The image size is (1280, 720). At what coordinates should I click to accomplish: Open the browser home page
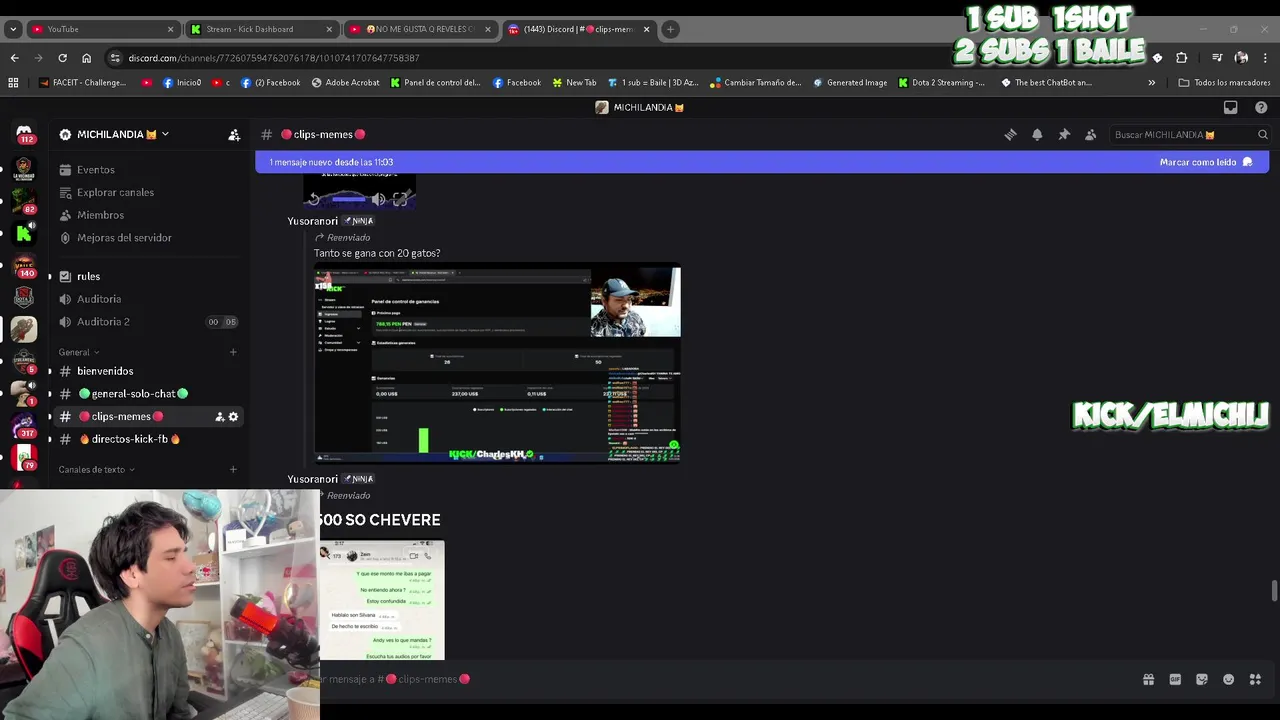click(x=86, y=58)
